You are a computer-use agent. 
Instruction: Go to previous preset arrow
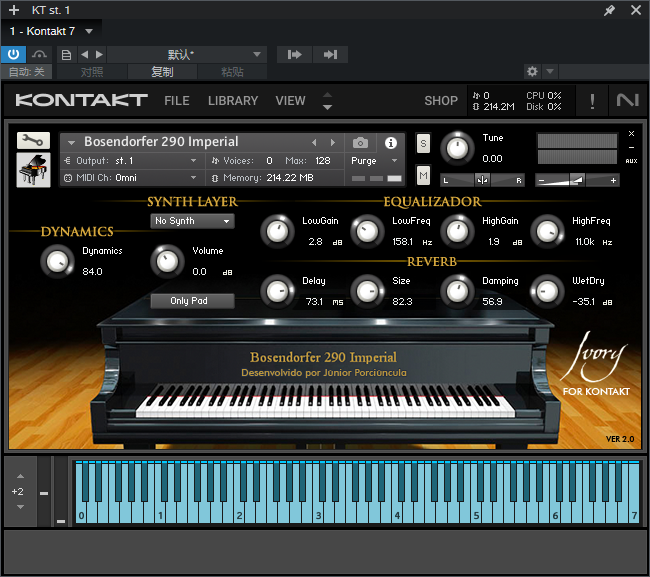point(85,54)
